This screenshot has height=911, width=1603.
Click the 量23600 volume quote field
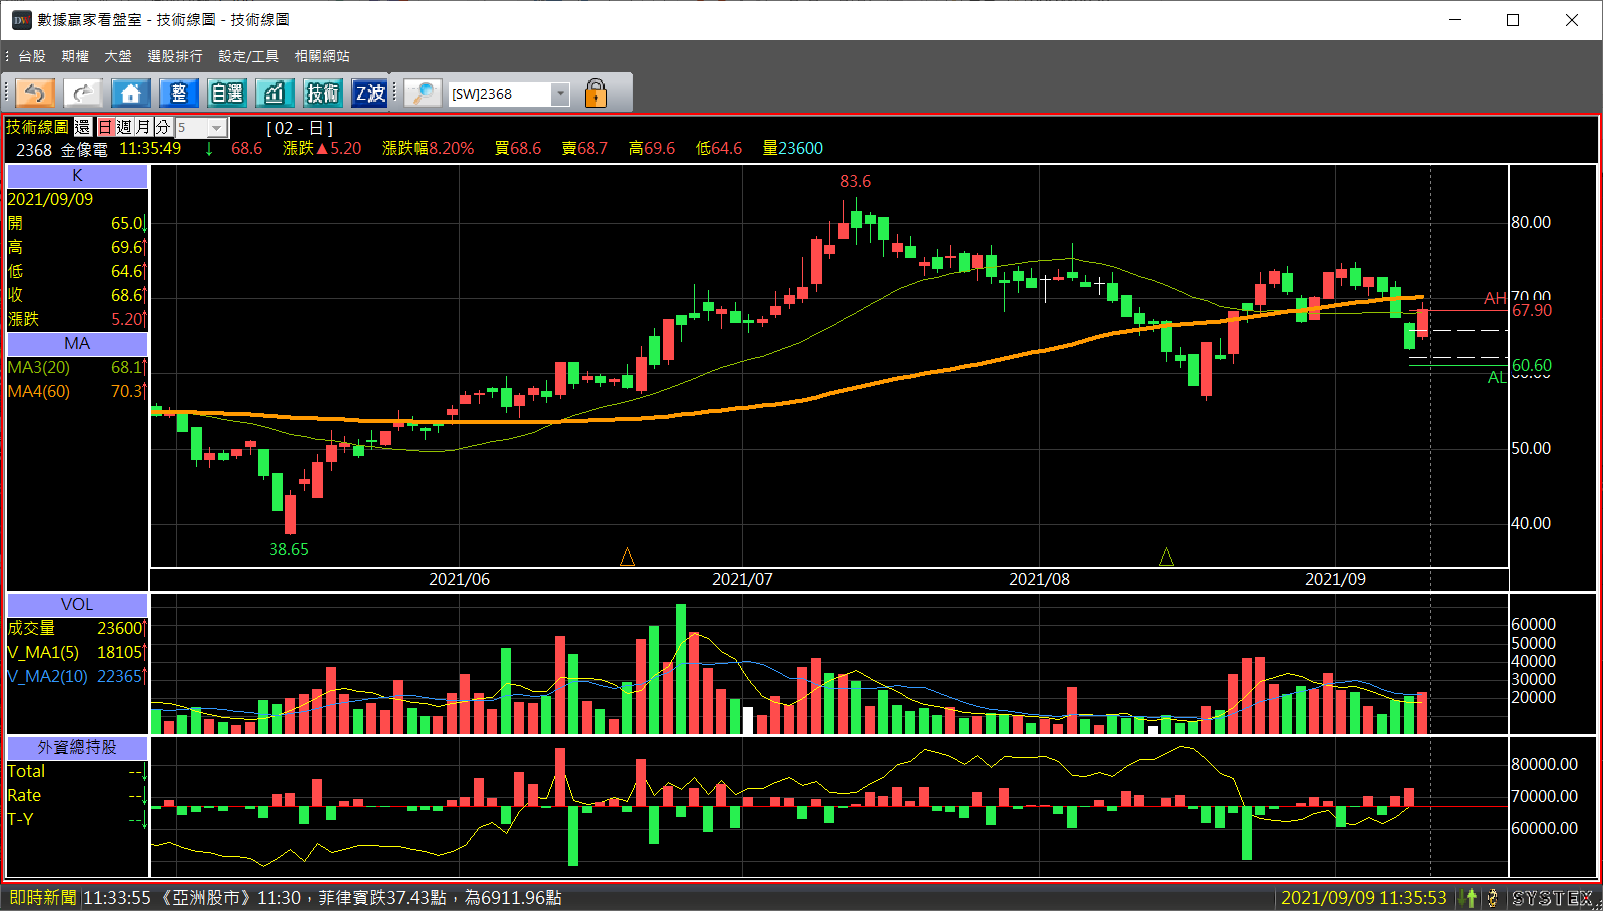click(793, 148)
